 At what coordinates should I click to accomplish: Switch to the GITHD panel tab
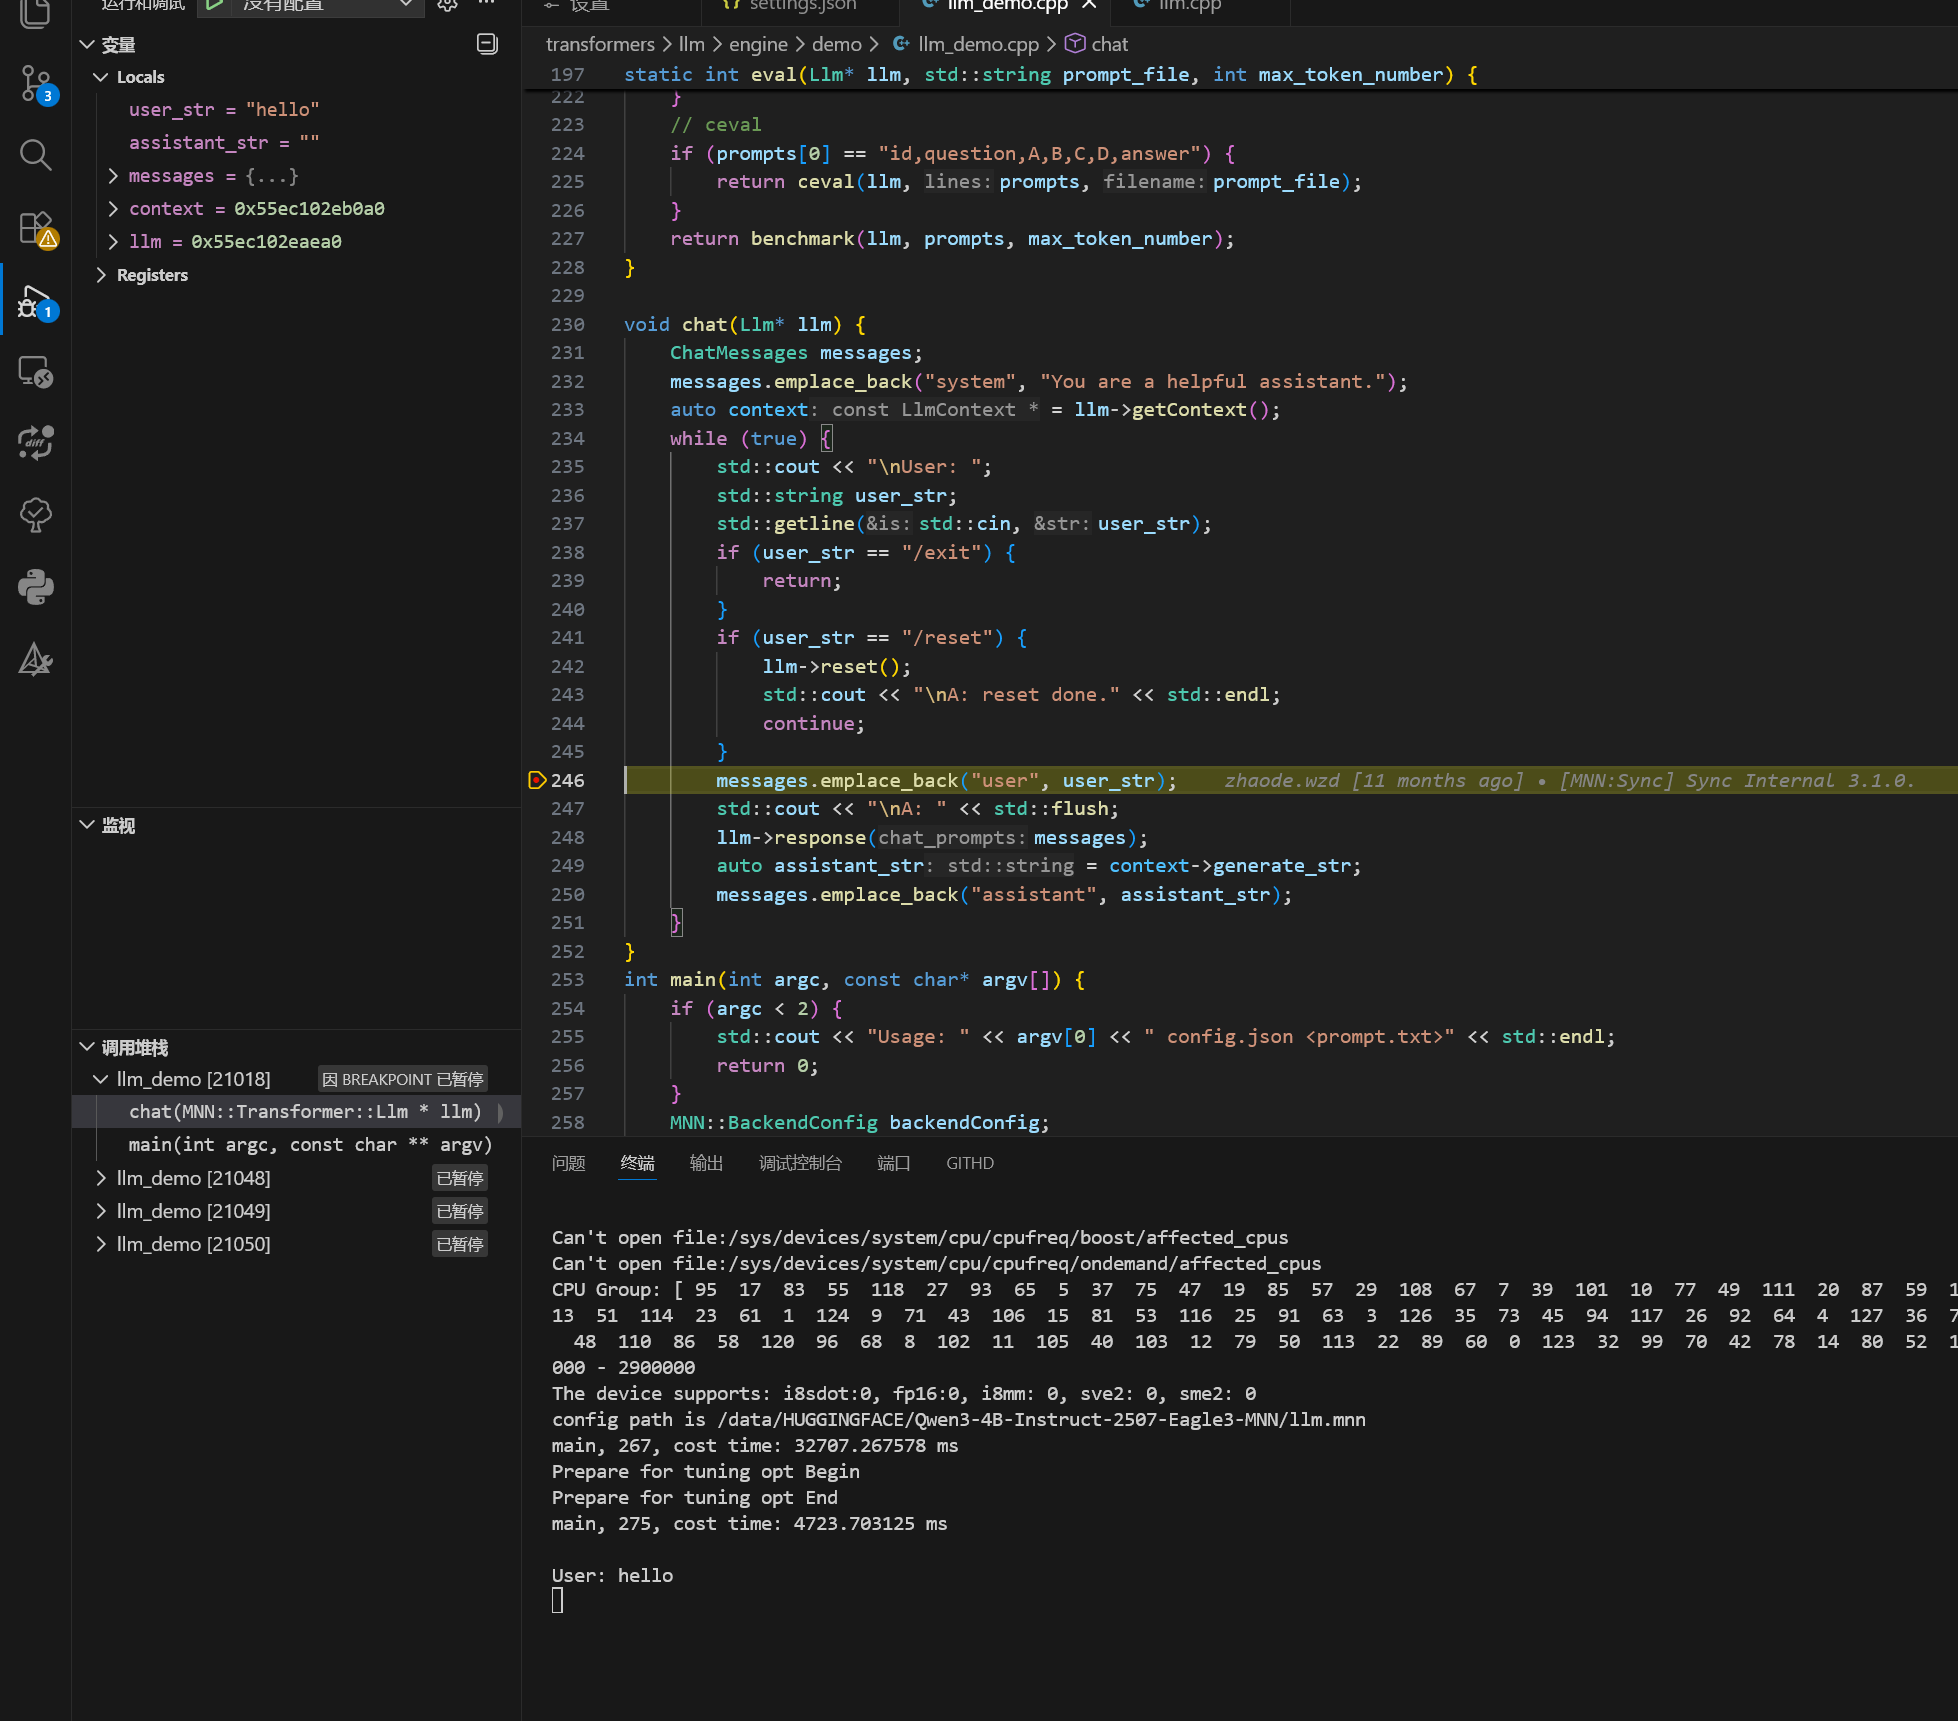tap(969, 1163)
